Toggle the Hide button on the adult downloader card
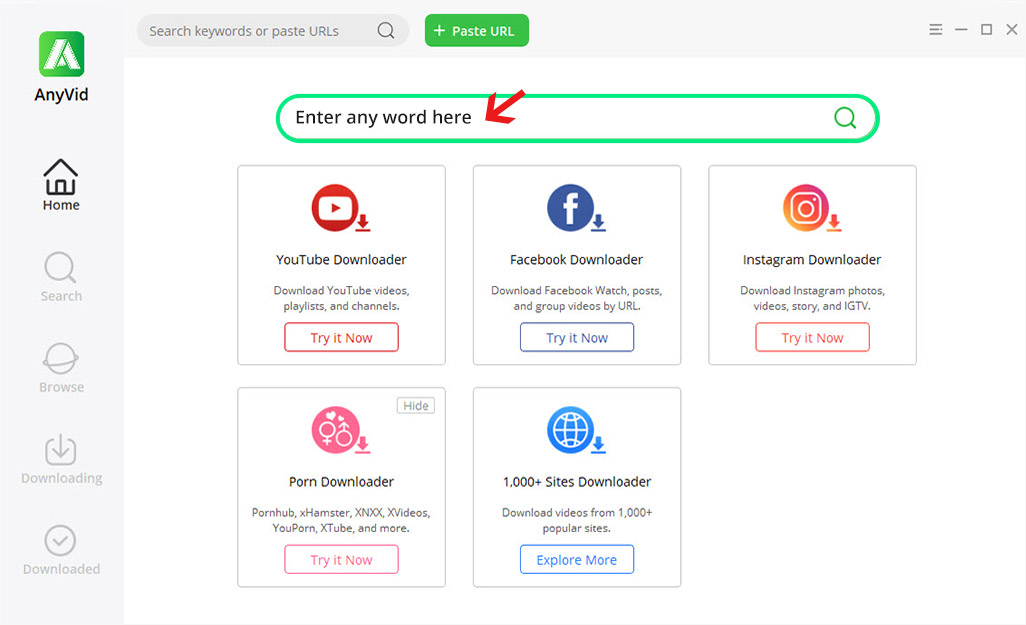 416,405
